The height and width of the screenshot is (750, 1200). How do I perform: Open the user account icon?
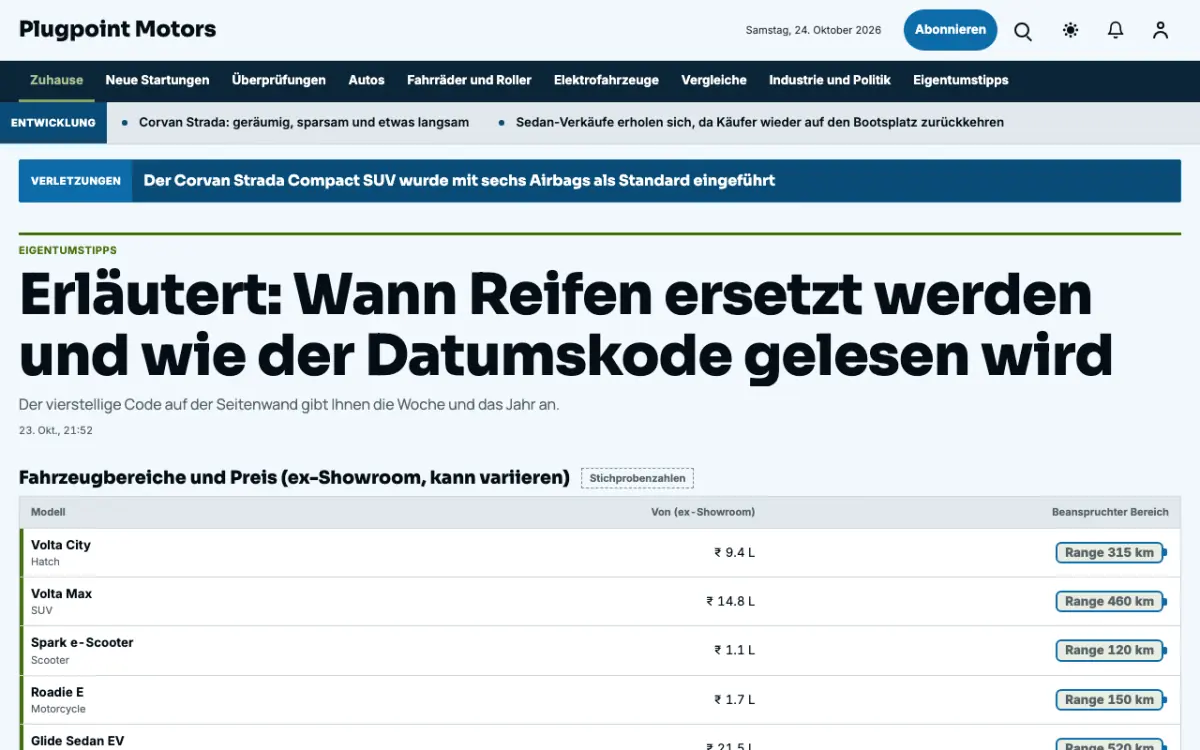tap(1160, 31)
